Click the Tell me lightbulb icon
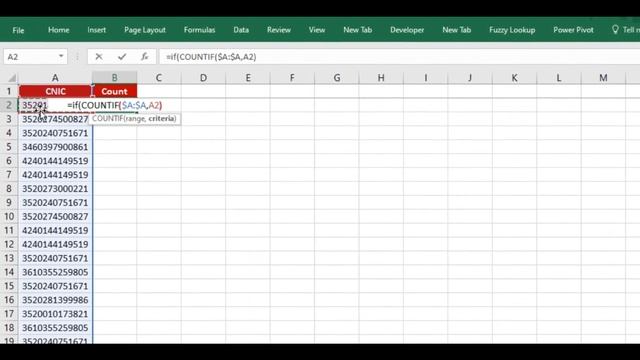This screenshot has width=640, height=360. (x=615, y=29)
